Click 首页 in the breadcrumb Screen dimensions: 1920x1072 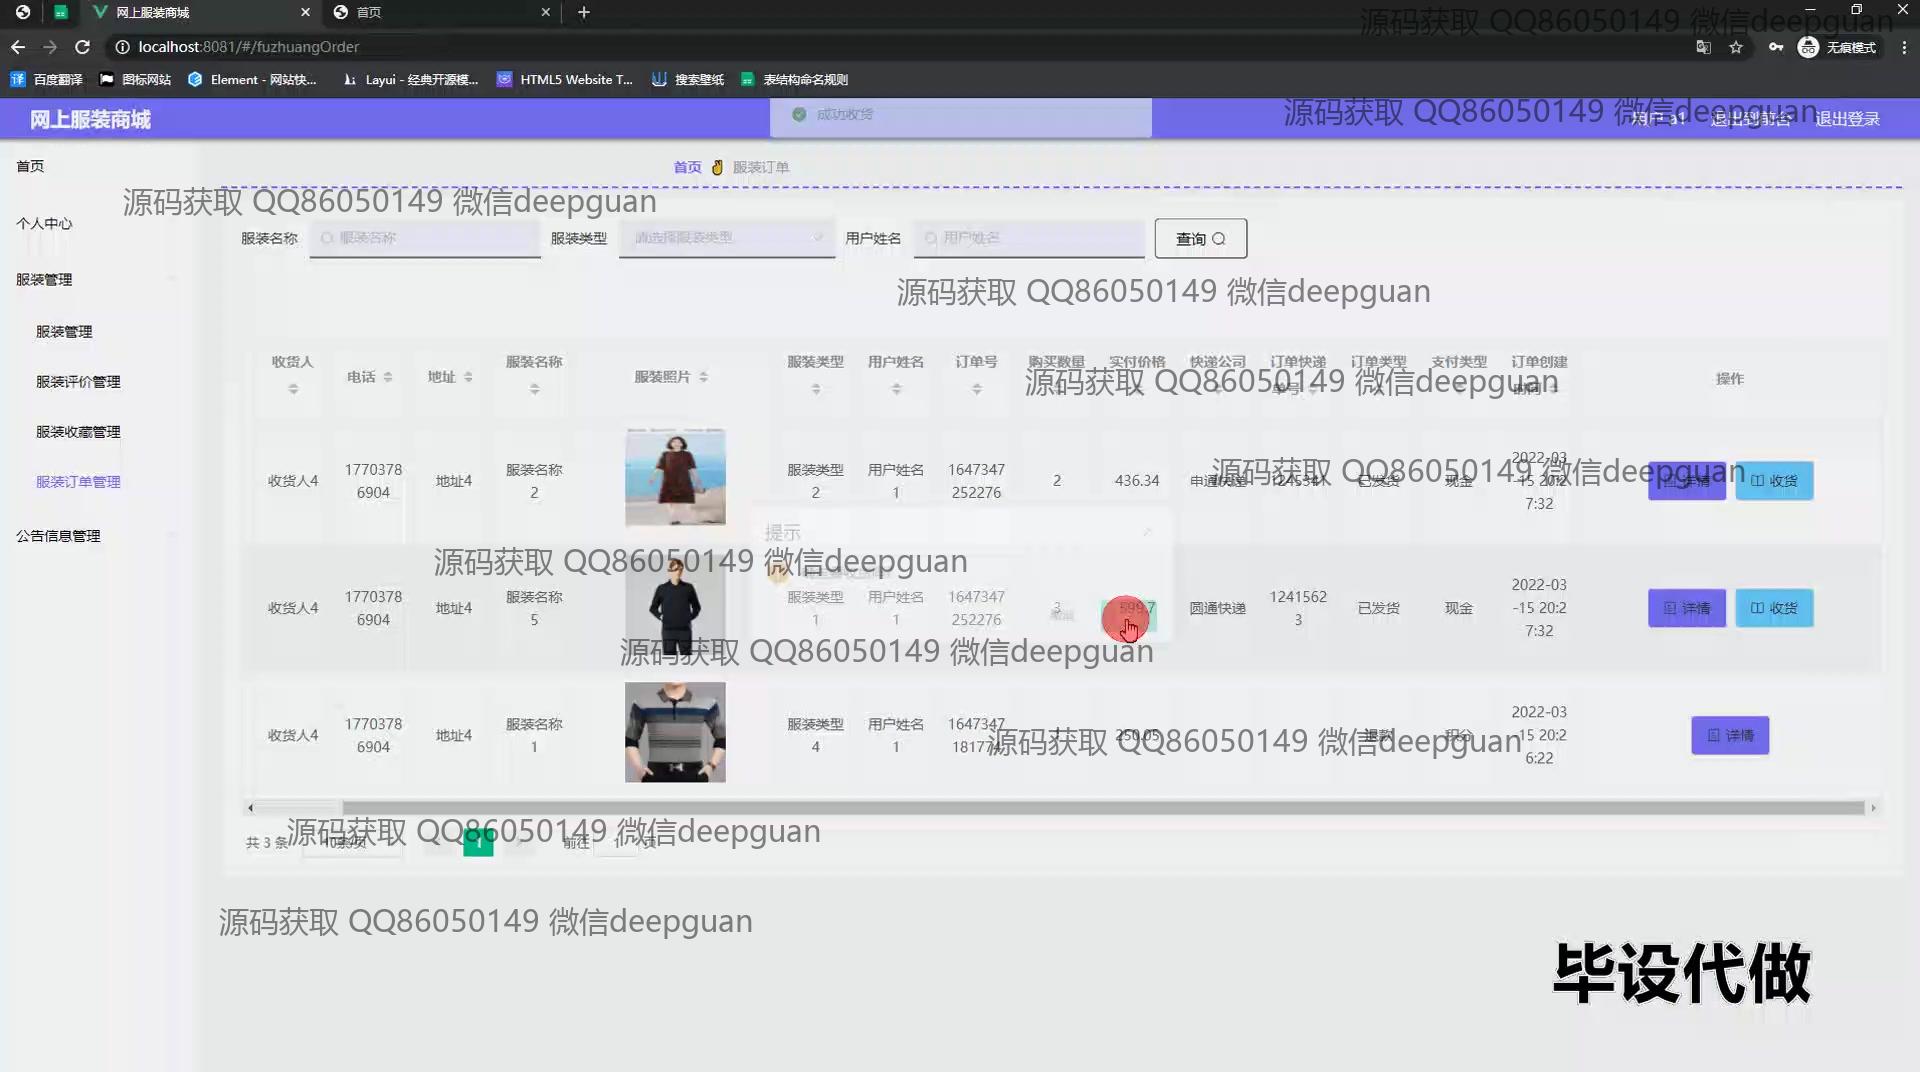pos(687,167)
